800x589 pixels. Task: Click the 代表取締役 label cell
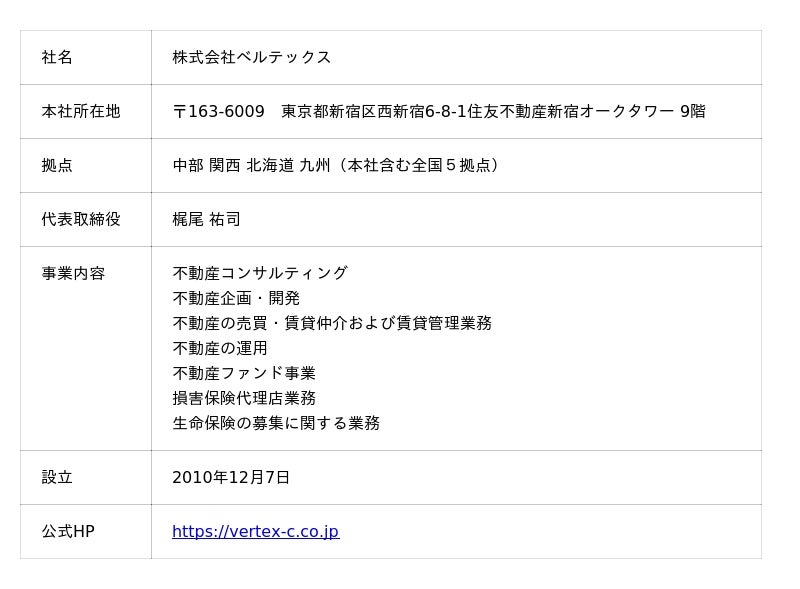pos(81,220)
